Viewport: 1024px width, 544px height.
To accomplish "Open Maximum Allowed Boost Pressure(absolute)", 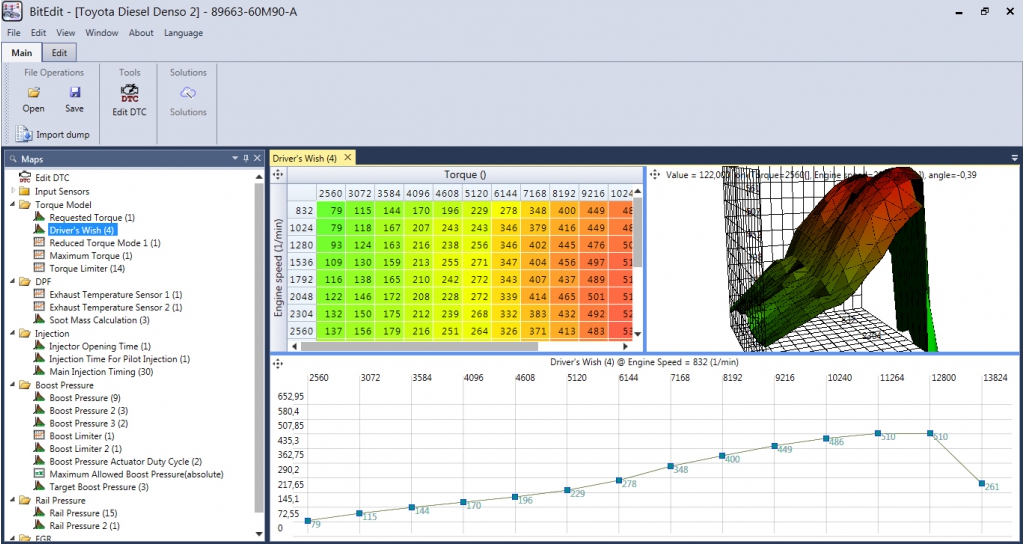I will tap(136, 474).
